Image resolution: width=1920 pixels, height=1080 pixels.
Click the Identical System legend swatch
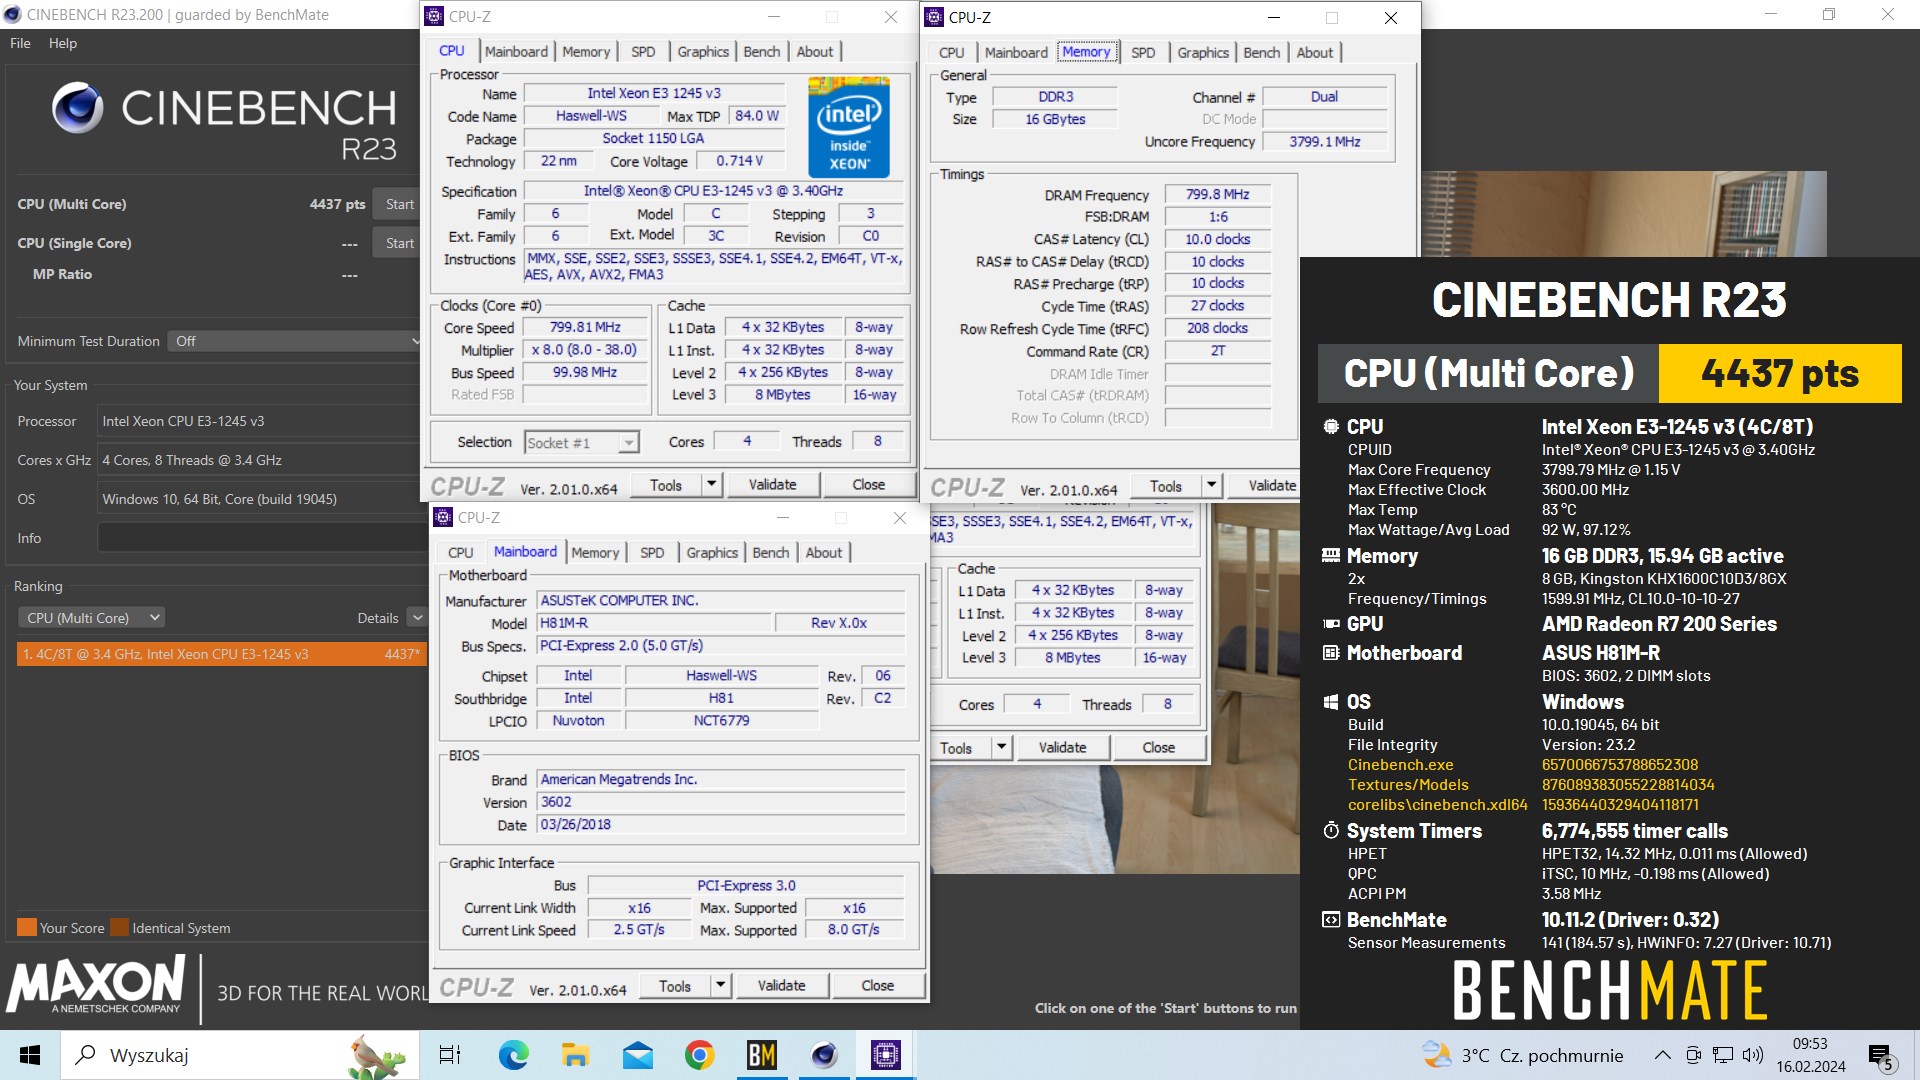click(119, 927)
